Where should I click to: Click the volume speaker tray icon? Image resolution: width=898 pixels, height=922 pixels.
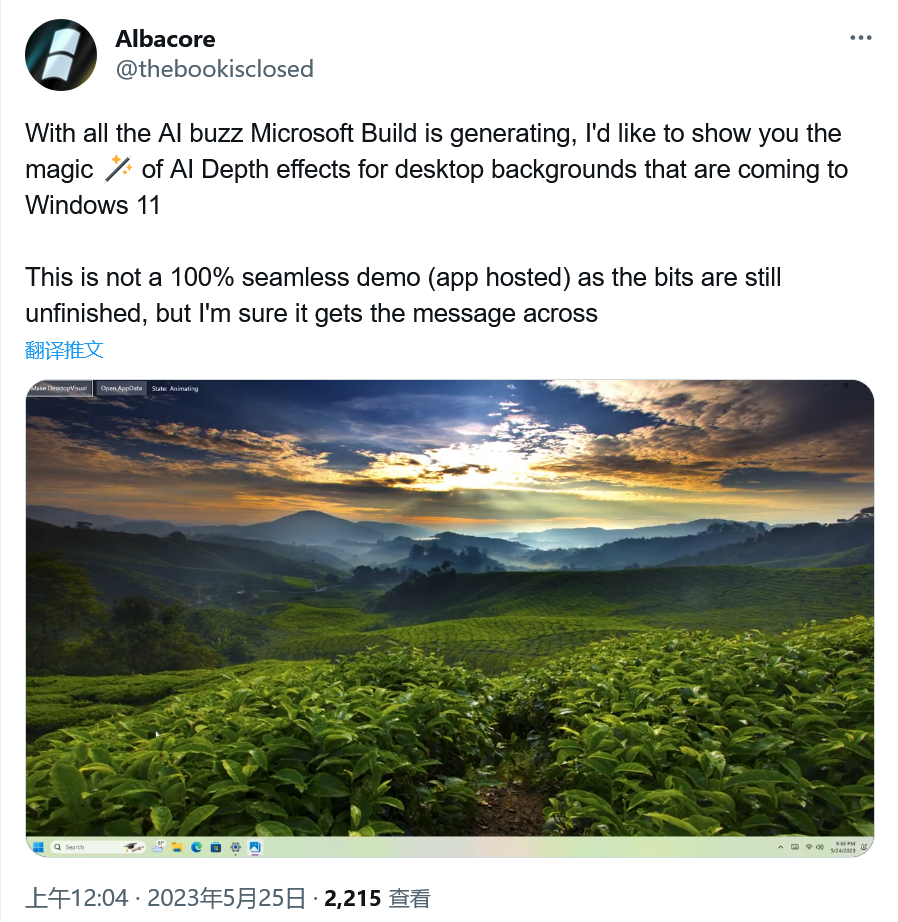click(x=820, y=847)
